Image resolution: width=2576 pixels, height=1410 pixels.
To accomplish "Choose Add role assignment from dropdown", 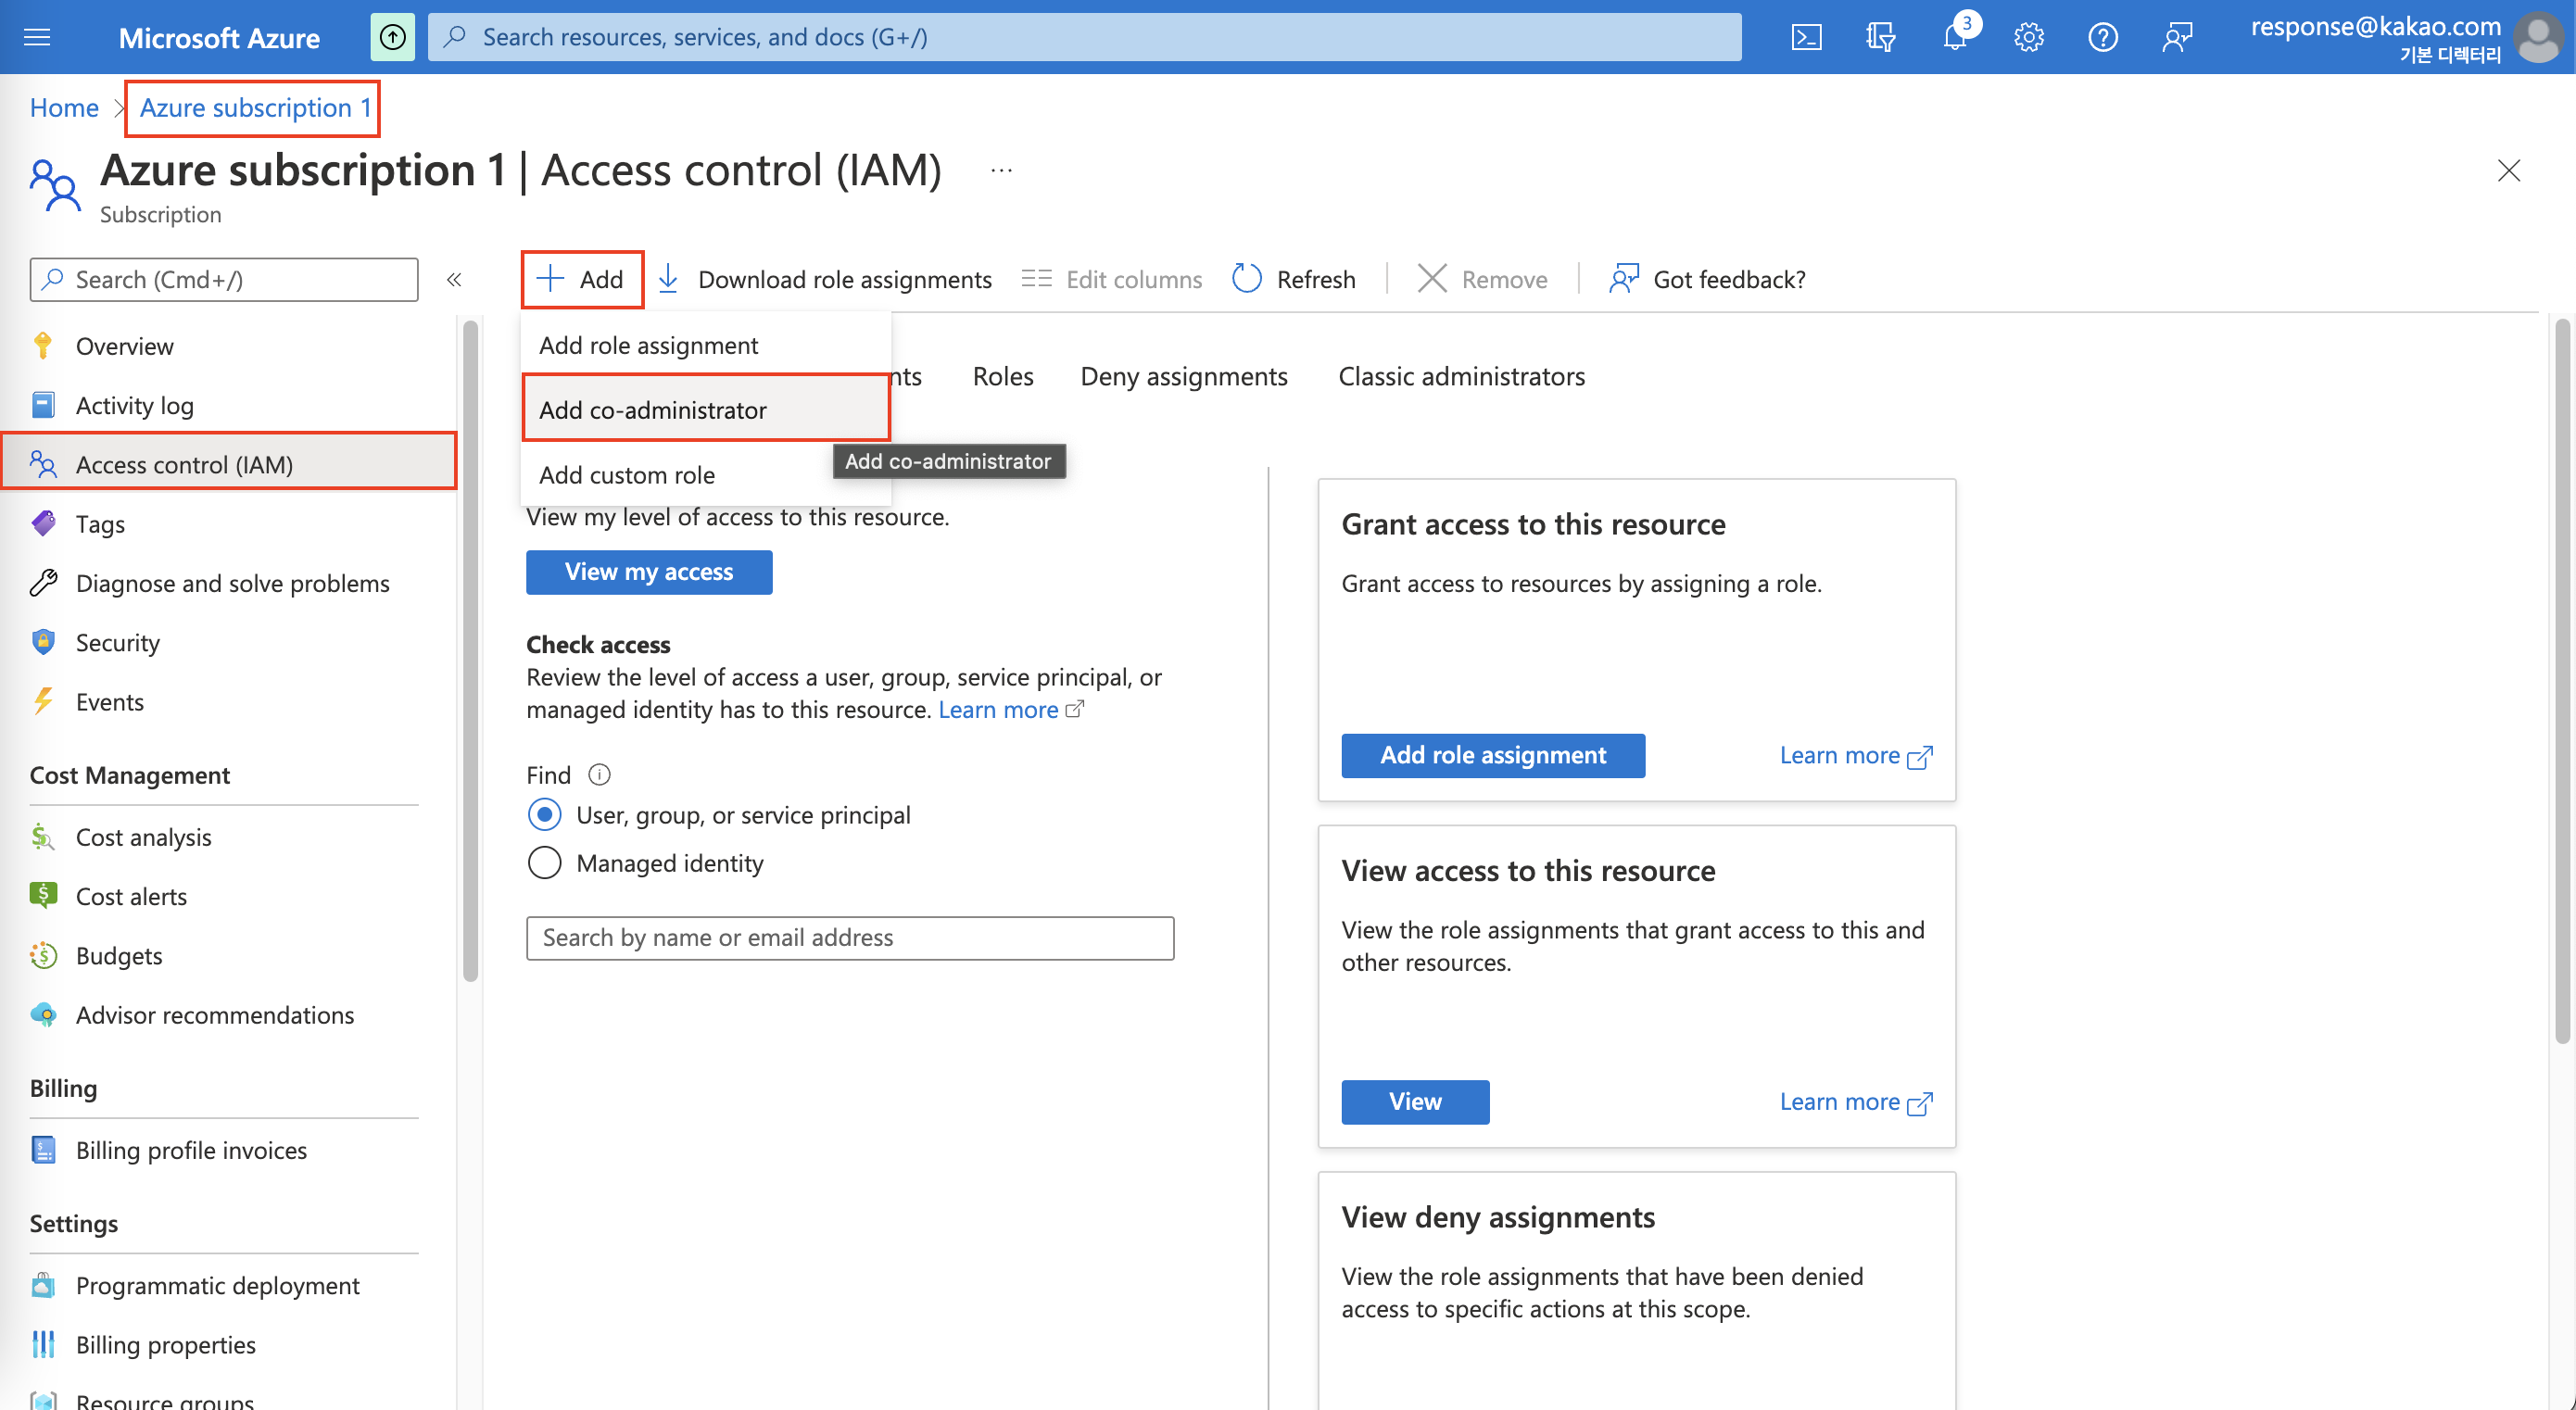I will 706,345.
